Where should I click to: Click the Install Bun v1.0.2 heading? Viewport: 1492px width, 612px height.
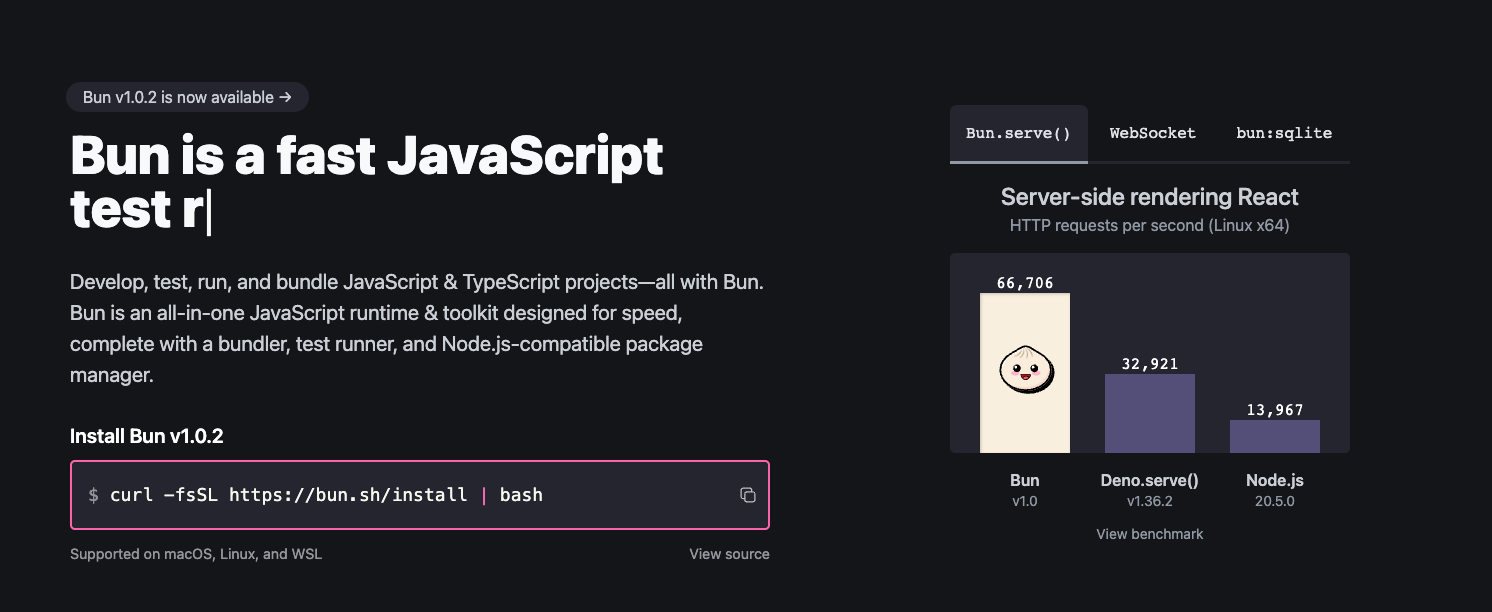pos(147,436)
